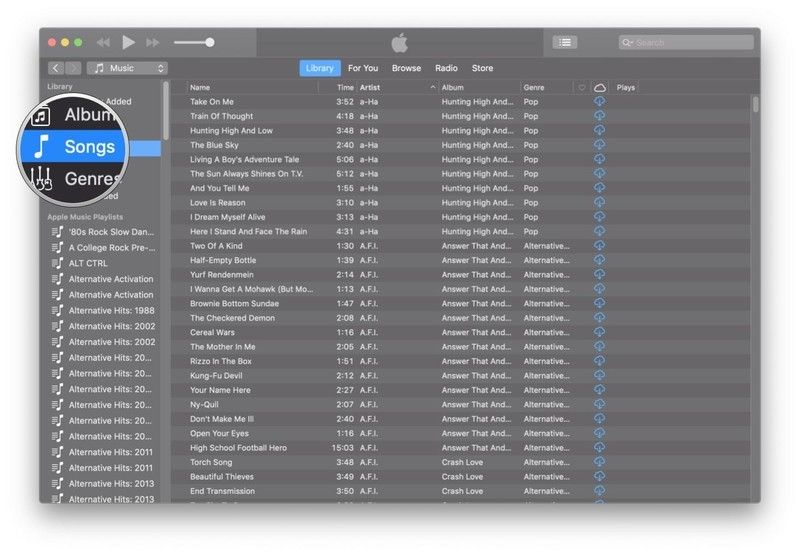Screen dimensions: 800x554
Task: Open the Up Next list icon
Action: pyautogui.click(x=565, y=42)
